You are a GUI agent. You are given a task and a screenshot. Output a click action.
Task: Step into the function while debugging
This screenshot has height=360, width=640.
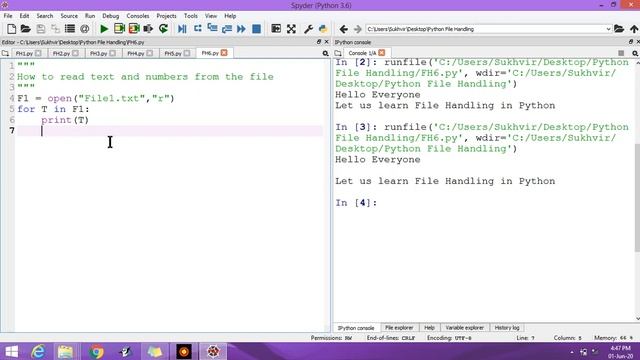click(212, 29)
